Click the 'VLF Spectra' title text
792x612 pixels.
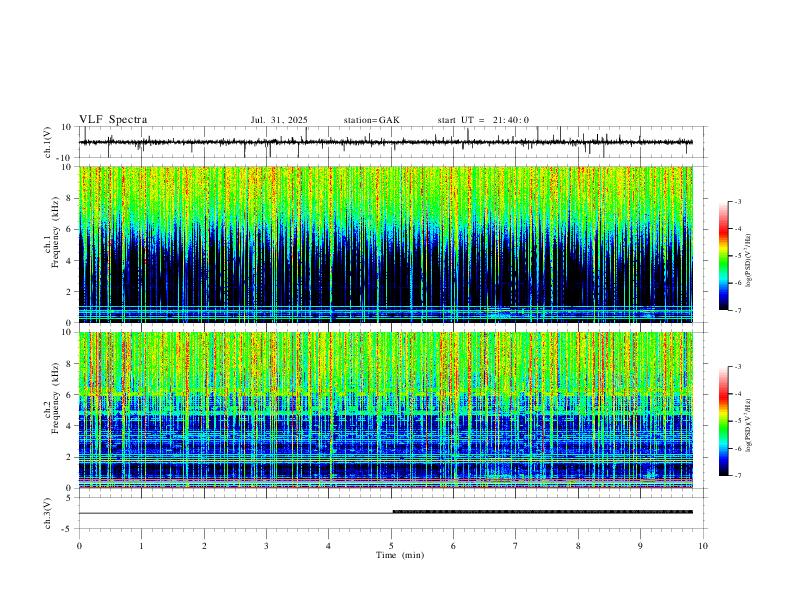(113, 120)
